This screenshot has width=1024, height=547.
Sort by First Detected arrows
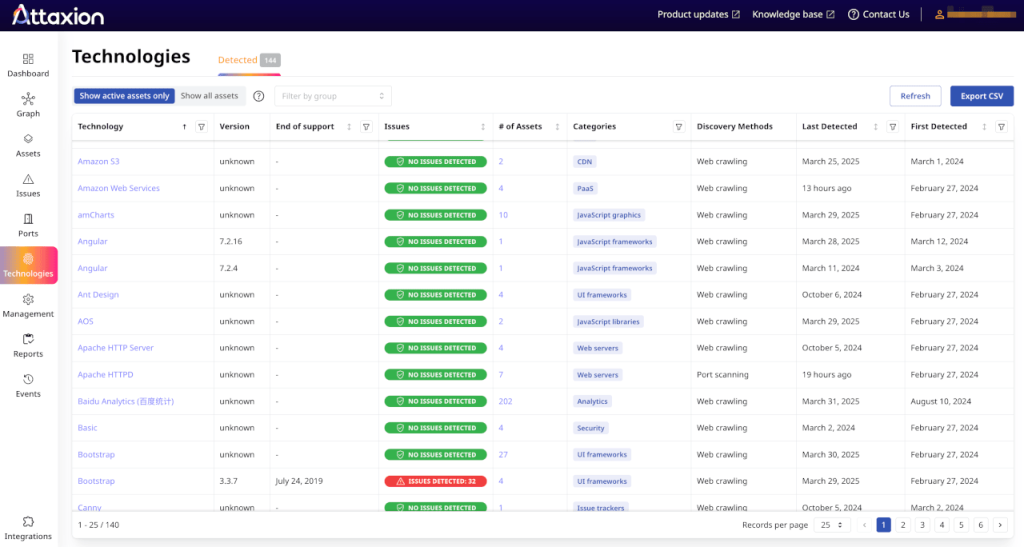coord(984,127)
